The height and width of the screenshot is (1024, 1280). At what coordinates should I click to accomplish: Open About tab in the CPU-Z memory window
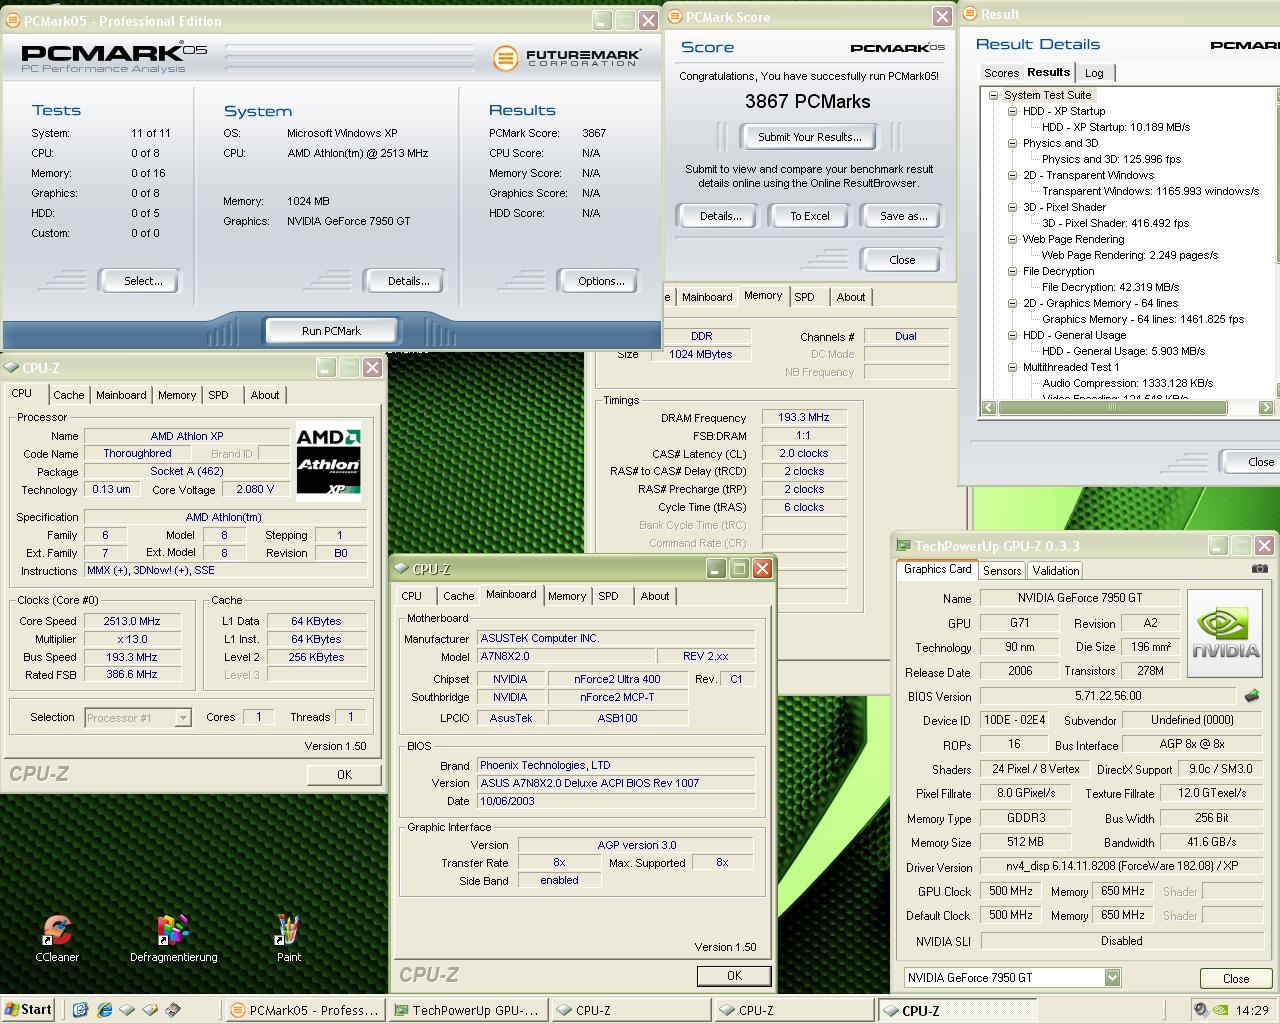click(851, 297)
